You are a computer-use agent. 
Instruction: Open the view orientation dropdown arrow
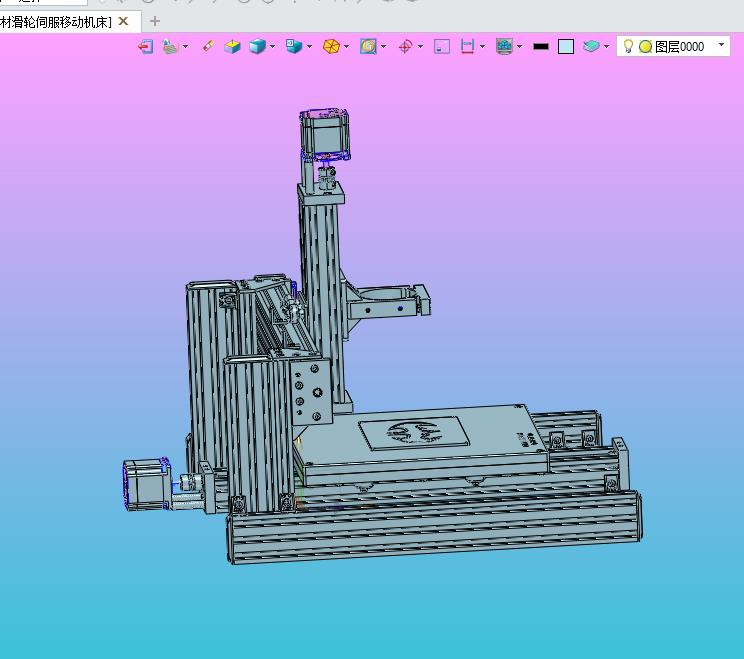coord(309,46)
